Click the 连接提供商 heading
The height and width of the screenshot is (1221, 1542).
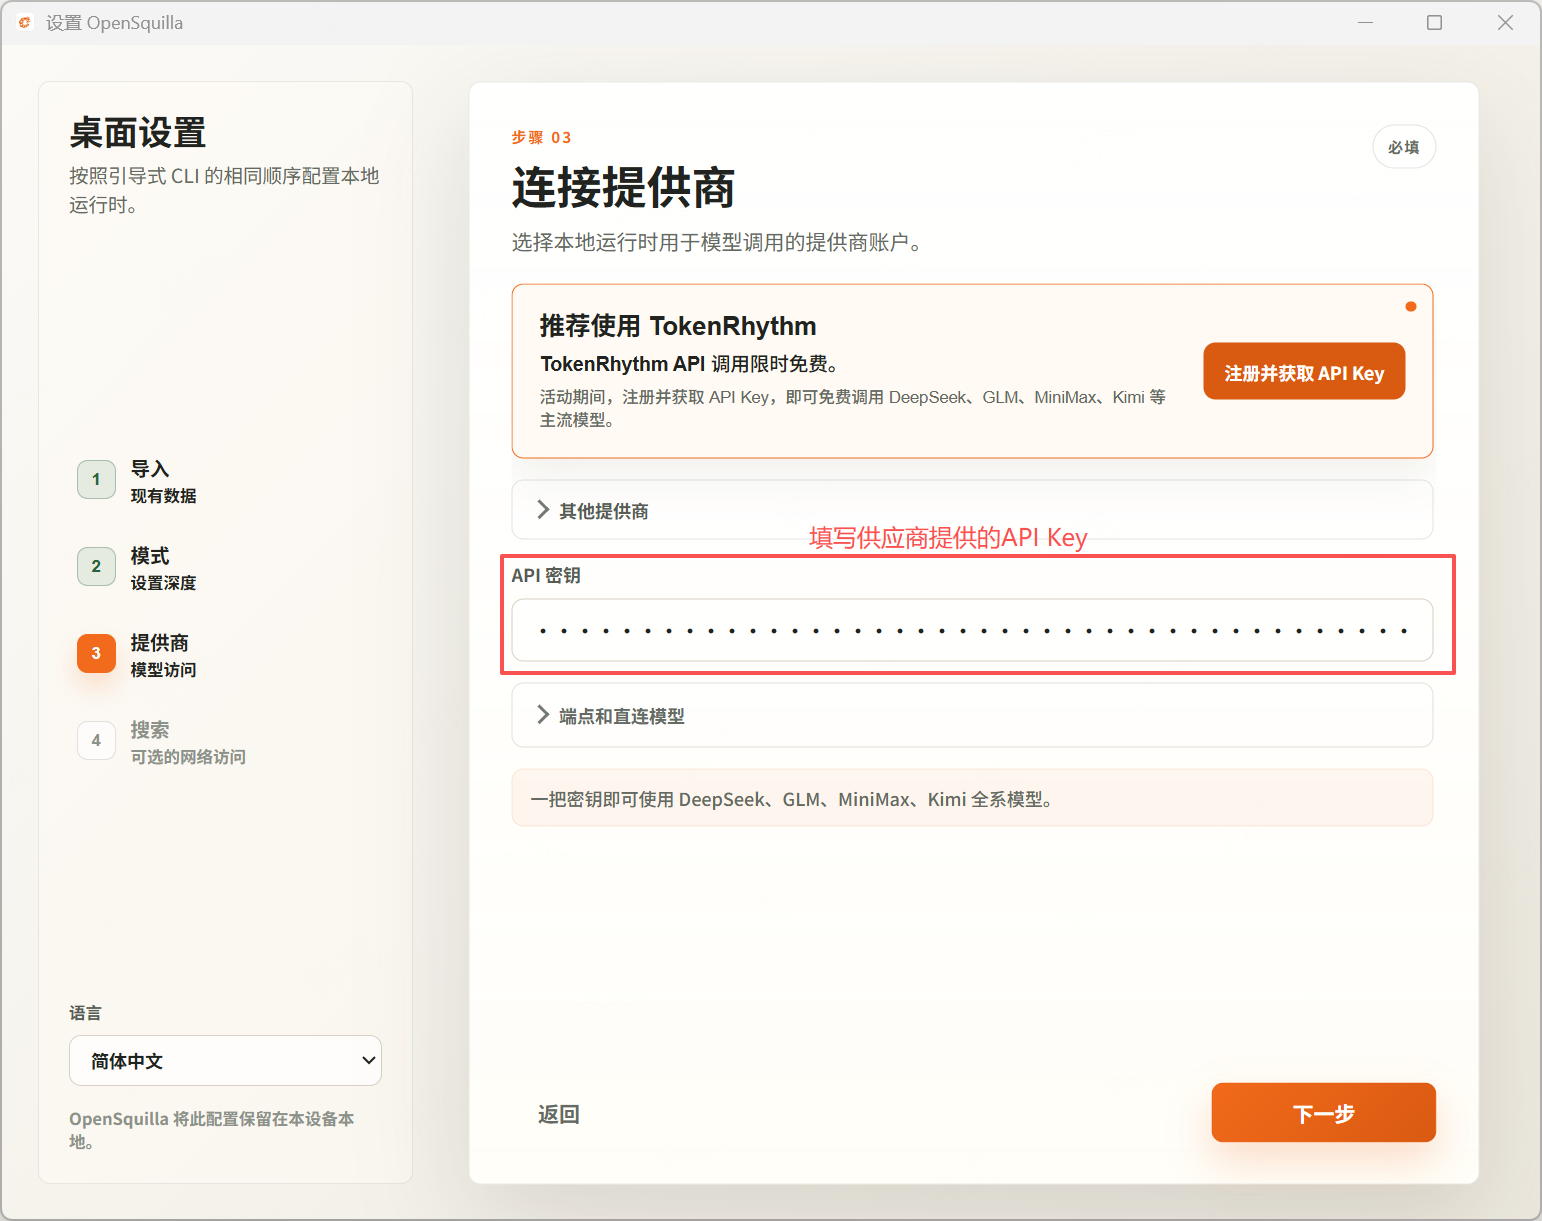(624, 188)
